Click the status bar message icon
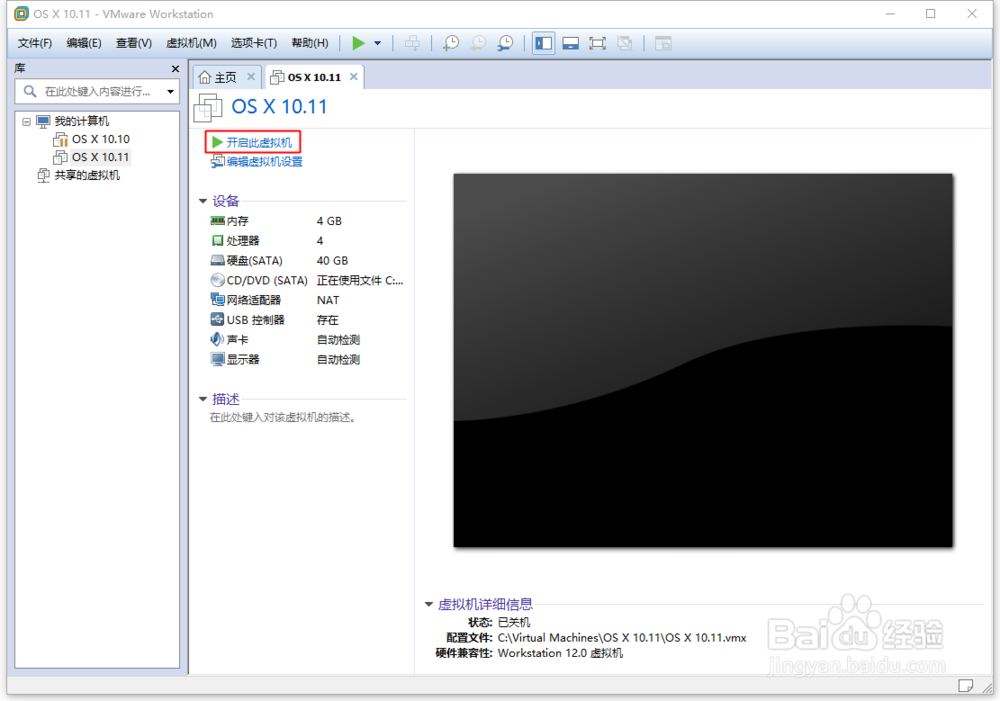This screenshot has height=701, width=1000. [x=966, y=686]
